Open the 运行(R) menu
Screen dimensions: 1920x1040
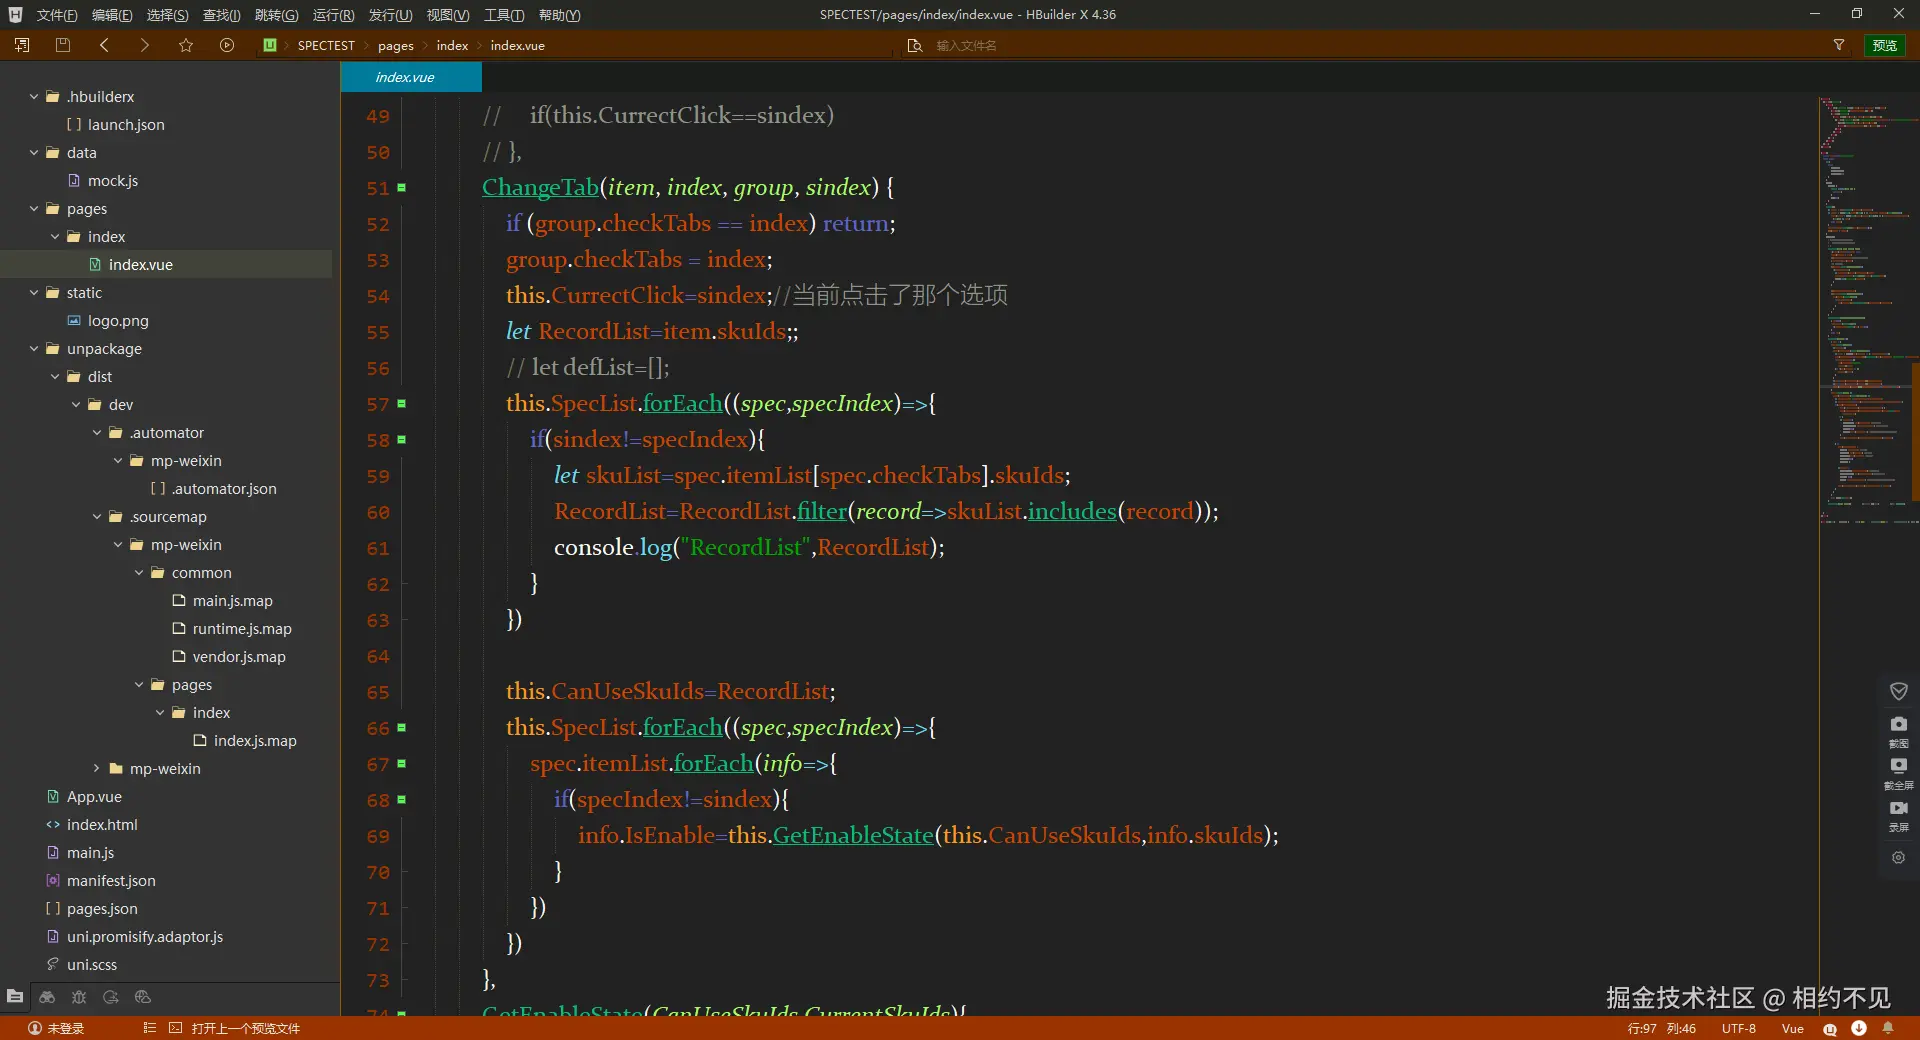333,15
